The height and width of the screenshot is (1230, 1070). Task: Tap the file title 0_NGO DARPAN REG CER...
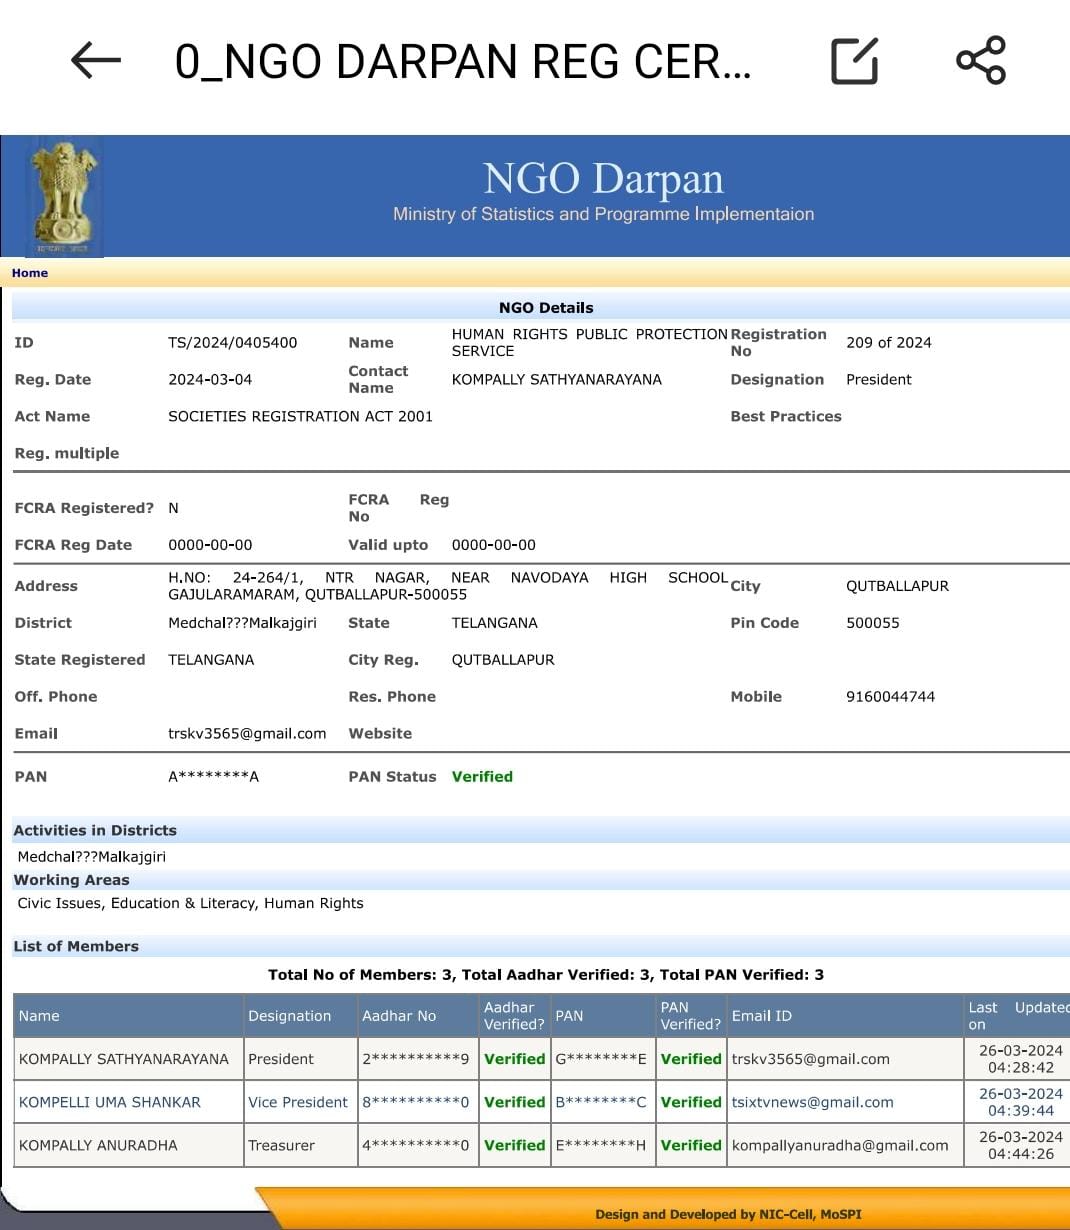click(462, 61)
